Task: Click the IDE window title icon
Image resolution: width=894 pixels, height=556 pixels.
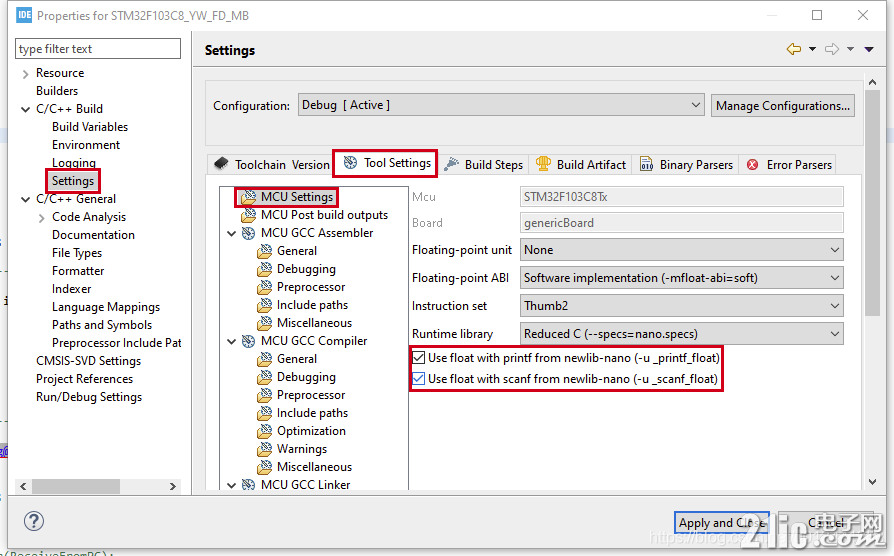Action: pyautogui.click(x=24, y=15)
